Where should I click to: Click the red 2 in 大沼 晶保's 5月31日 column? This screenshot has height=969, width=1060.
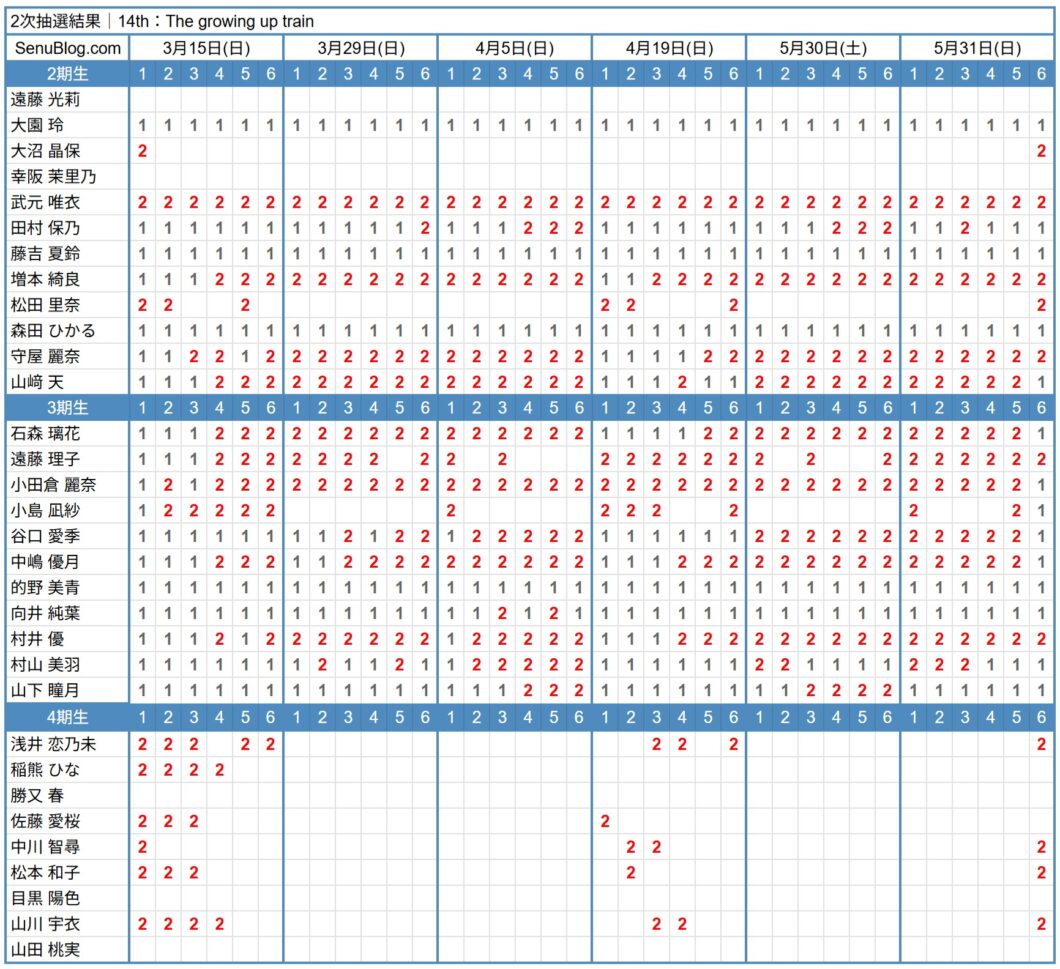click(x=1041, y=151)
